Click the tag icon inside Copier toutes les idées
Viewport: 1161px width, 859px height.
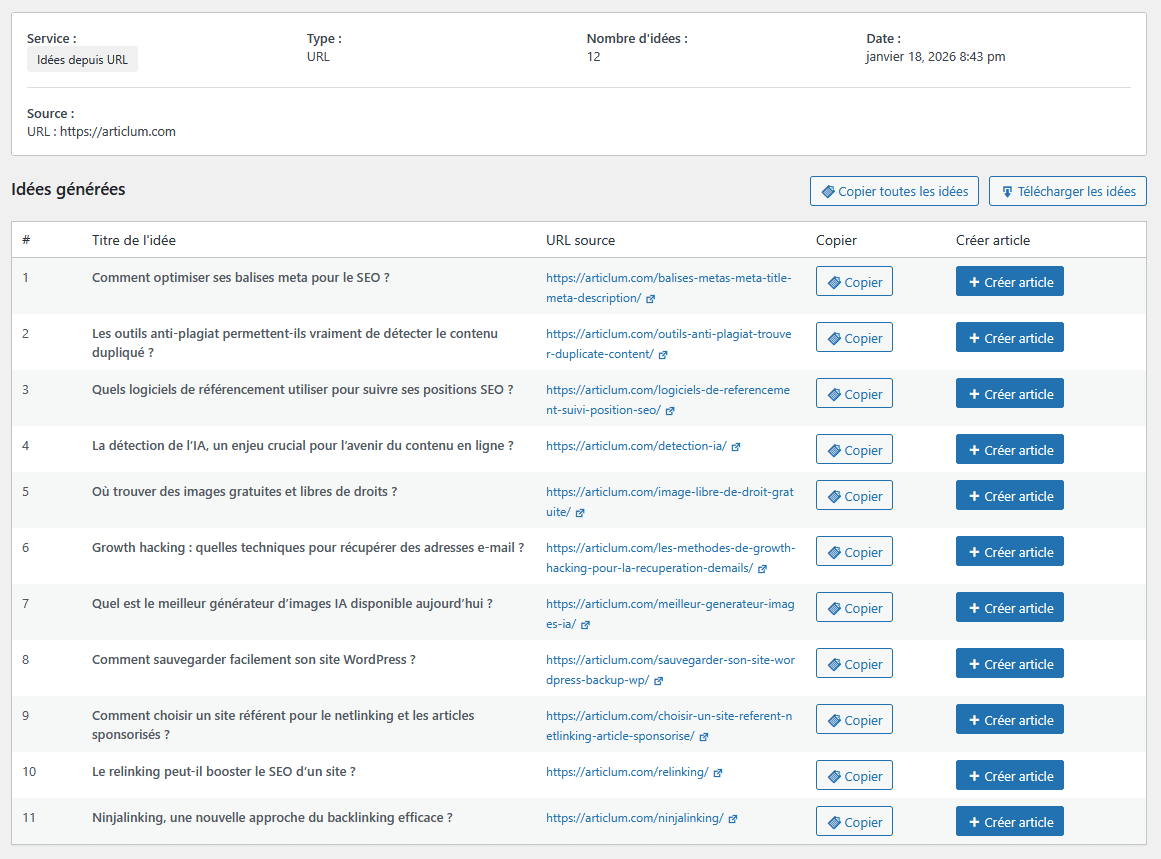tap(830, 191)
